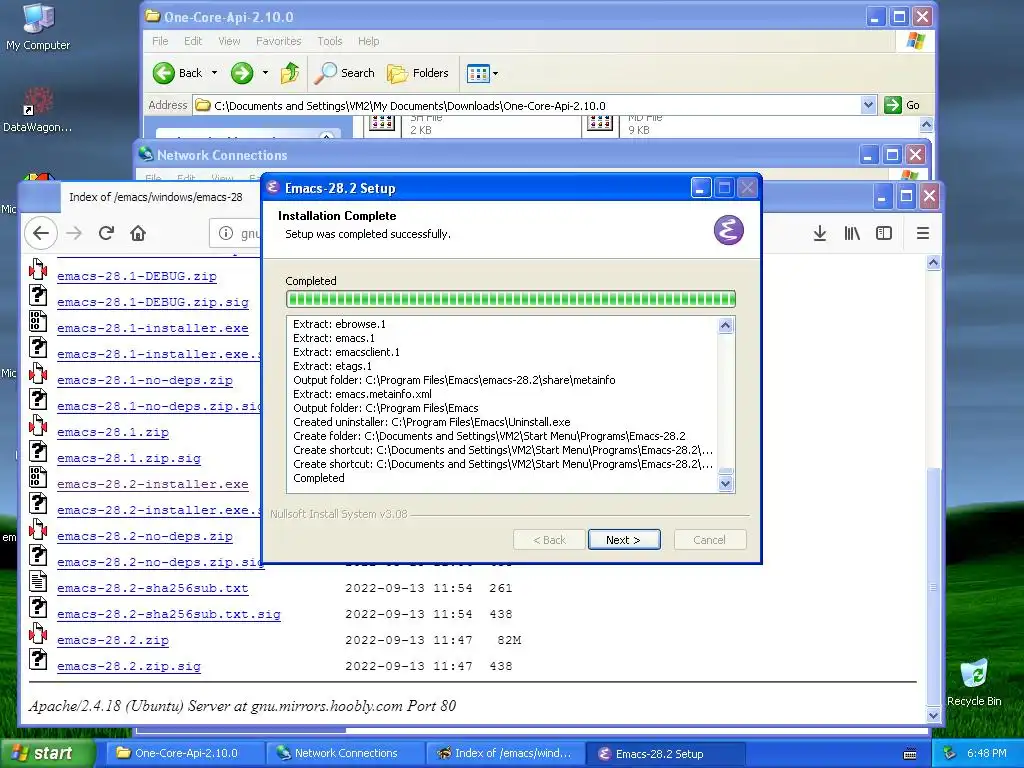Go back in the browser window
This screenshot has height=768, width=1024.
pos(41,233)
